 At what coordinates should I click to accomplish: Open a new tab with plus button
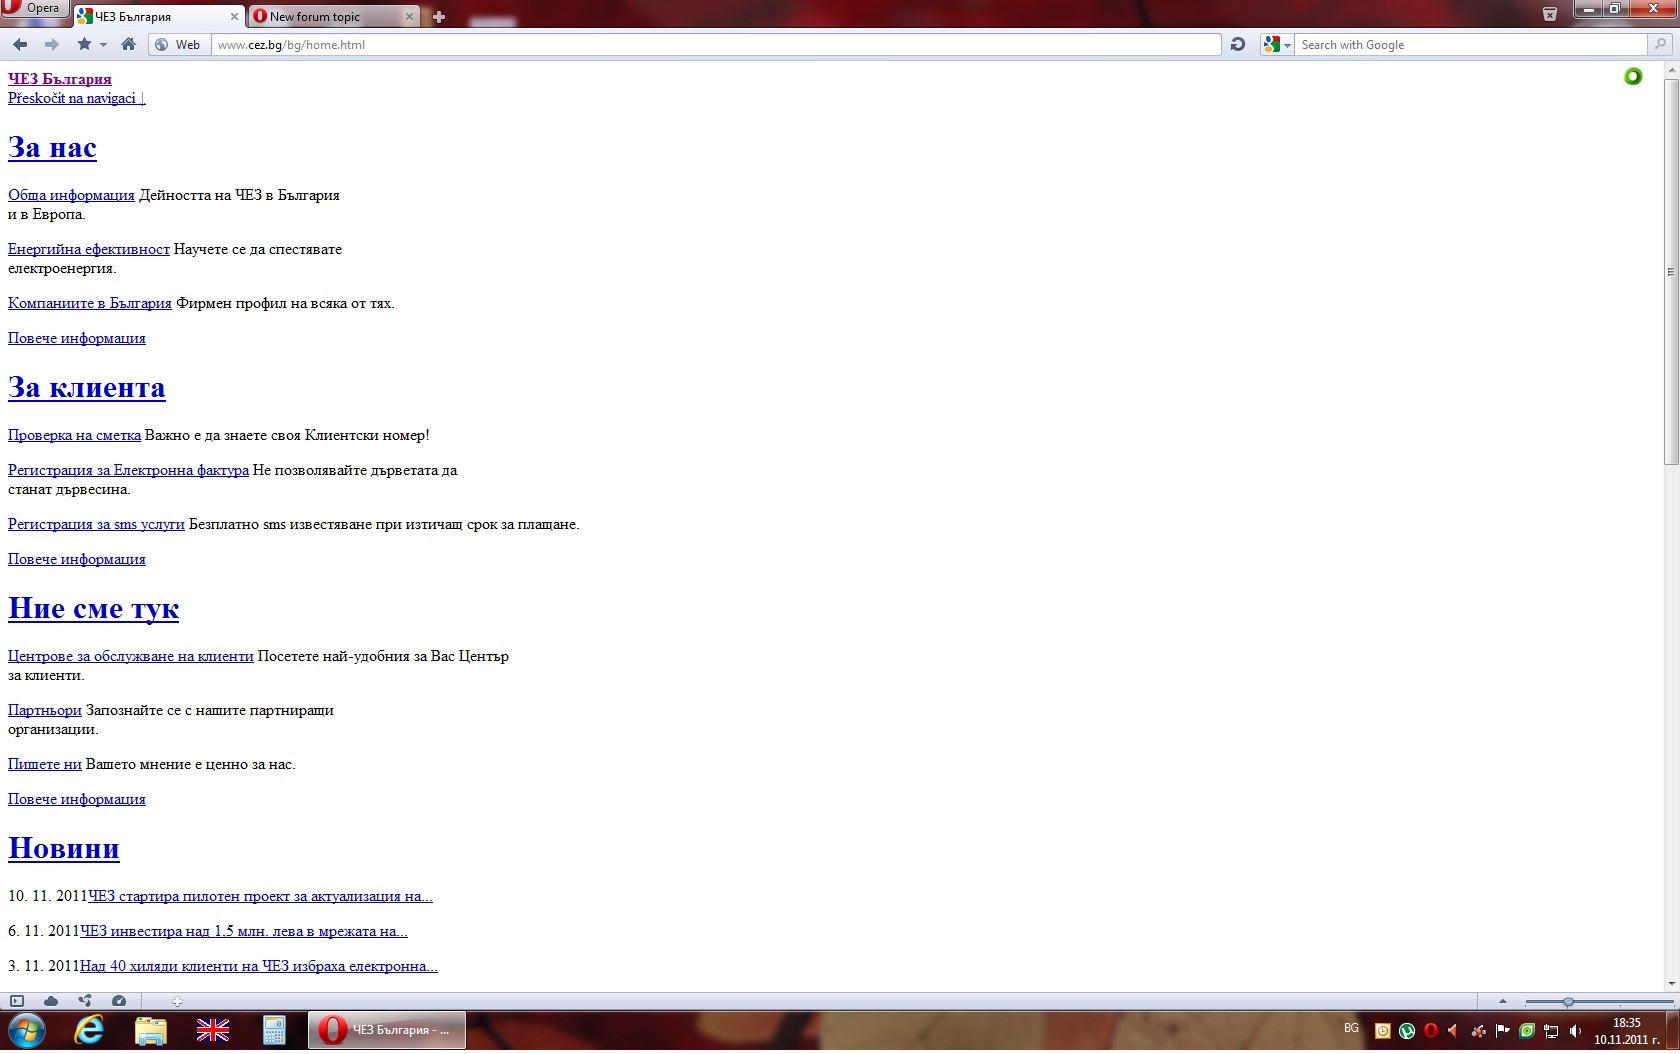pyautogui.click(x=438, y=16)
